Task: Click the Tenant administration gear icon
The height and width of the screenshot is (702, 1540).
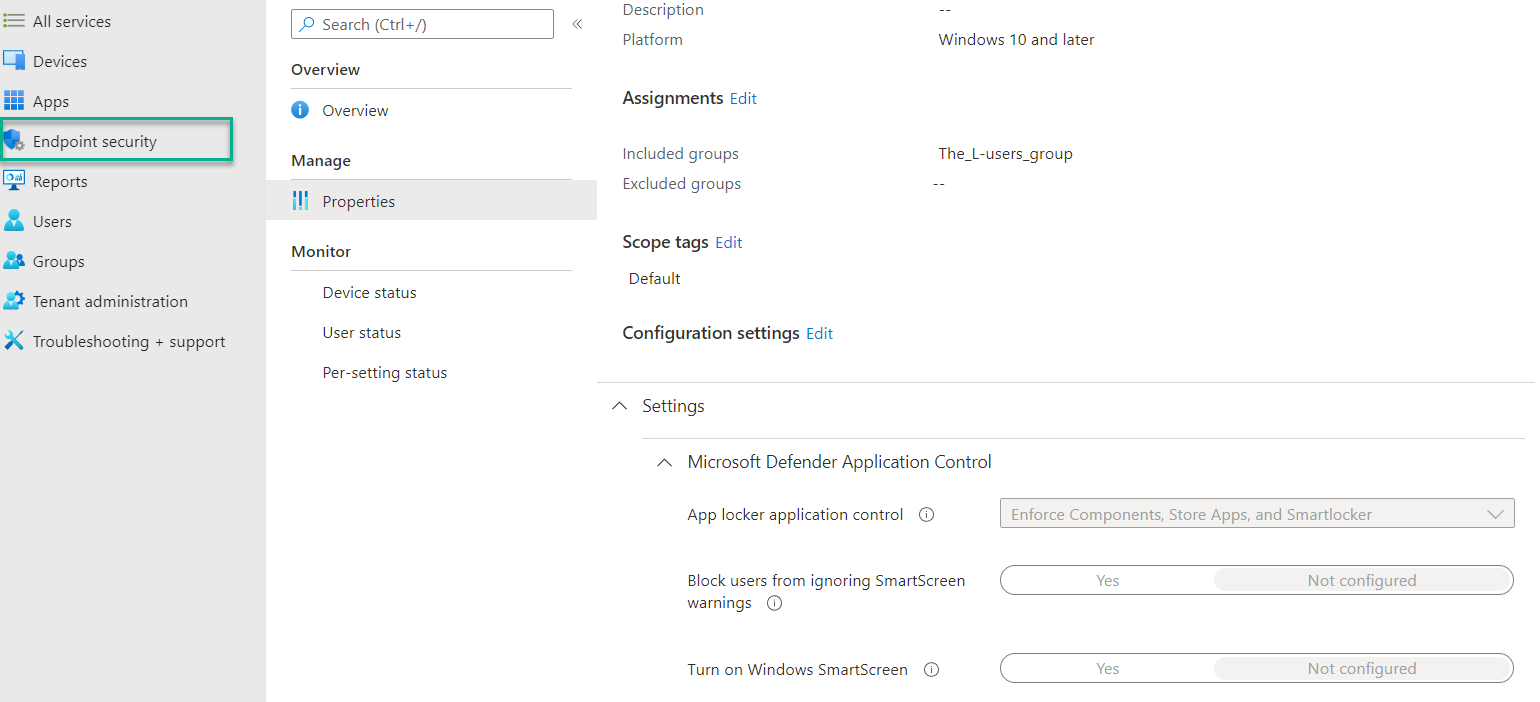Action: 14,301
